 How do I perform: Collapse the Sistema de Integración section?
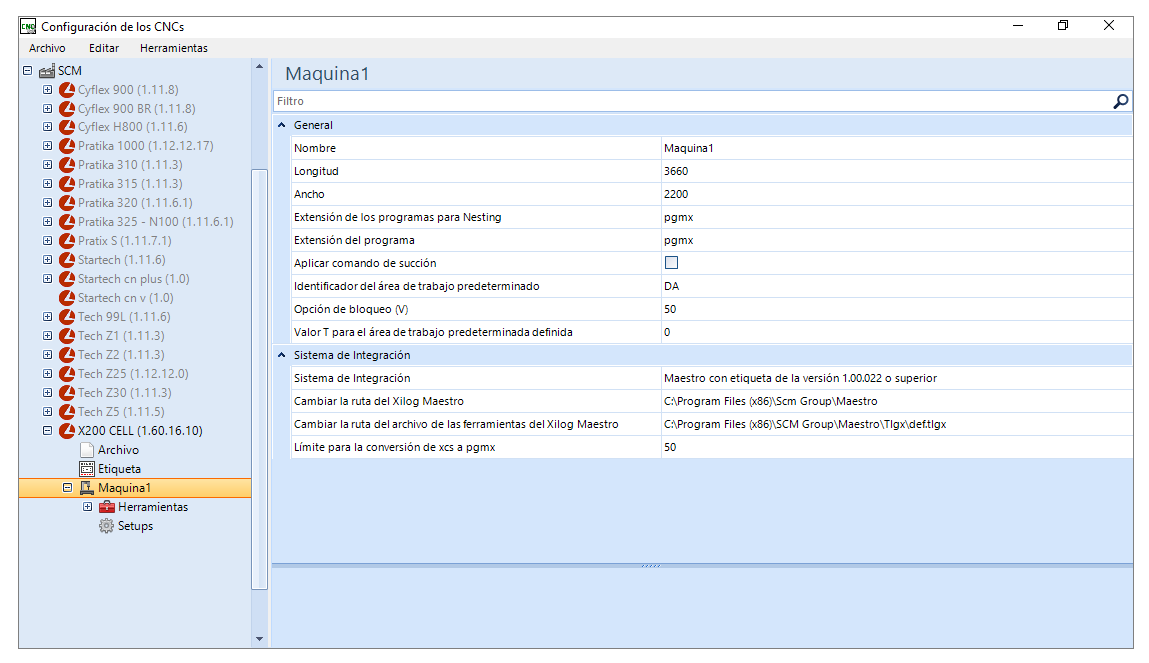pos(281,355)
